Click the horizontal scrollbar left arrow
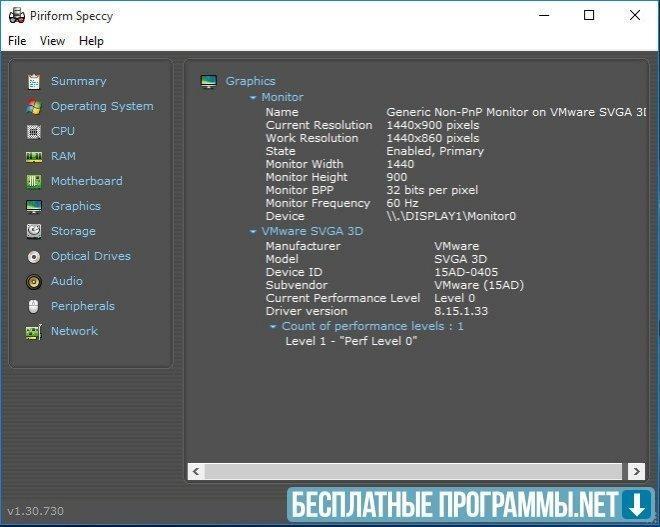 pos(196,471)
